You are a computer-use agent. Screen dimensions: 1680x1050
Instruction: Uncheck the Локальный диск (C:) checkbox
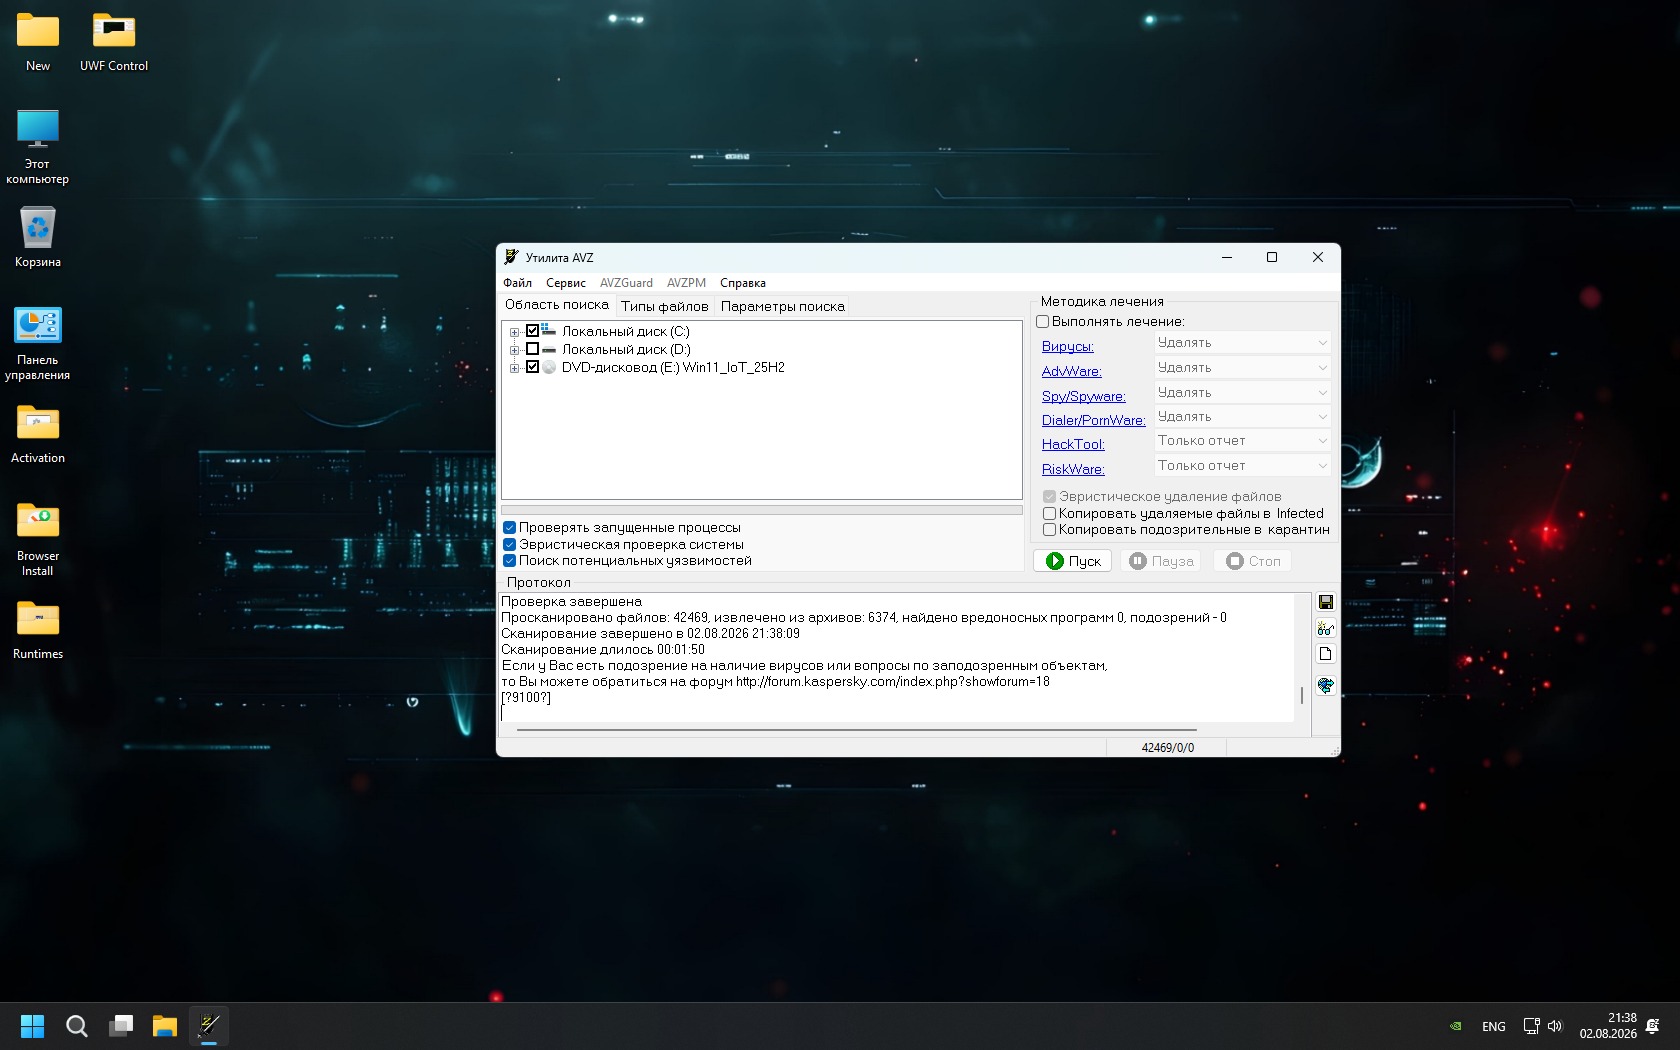click(532, 331)
